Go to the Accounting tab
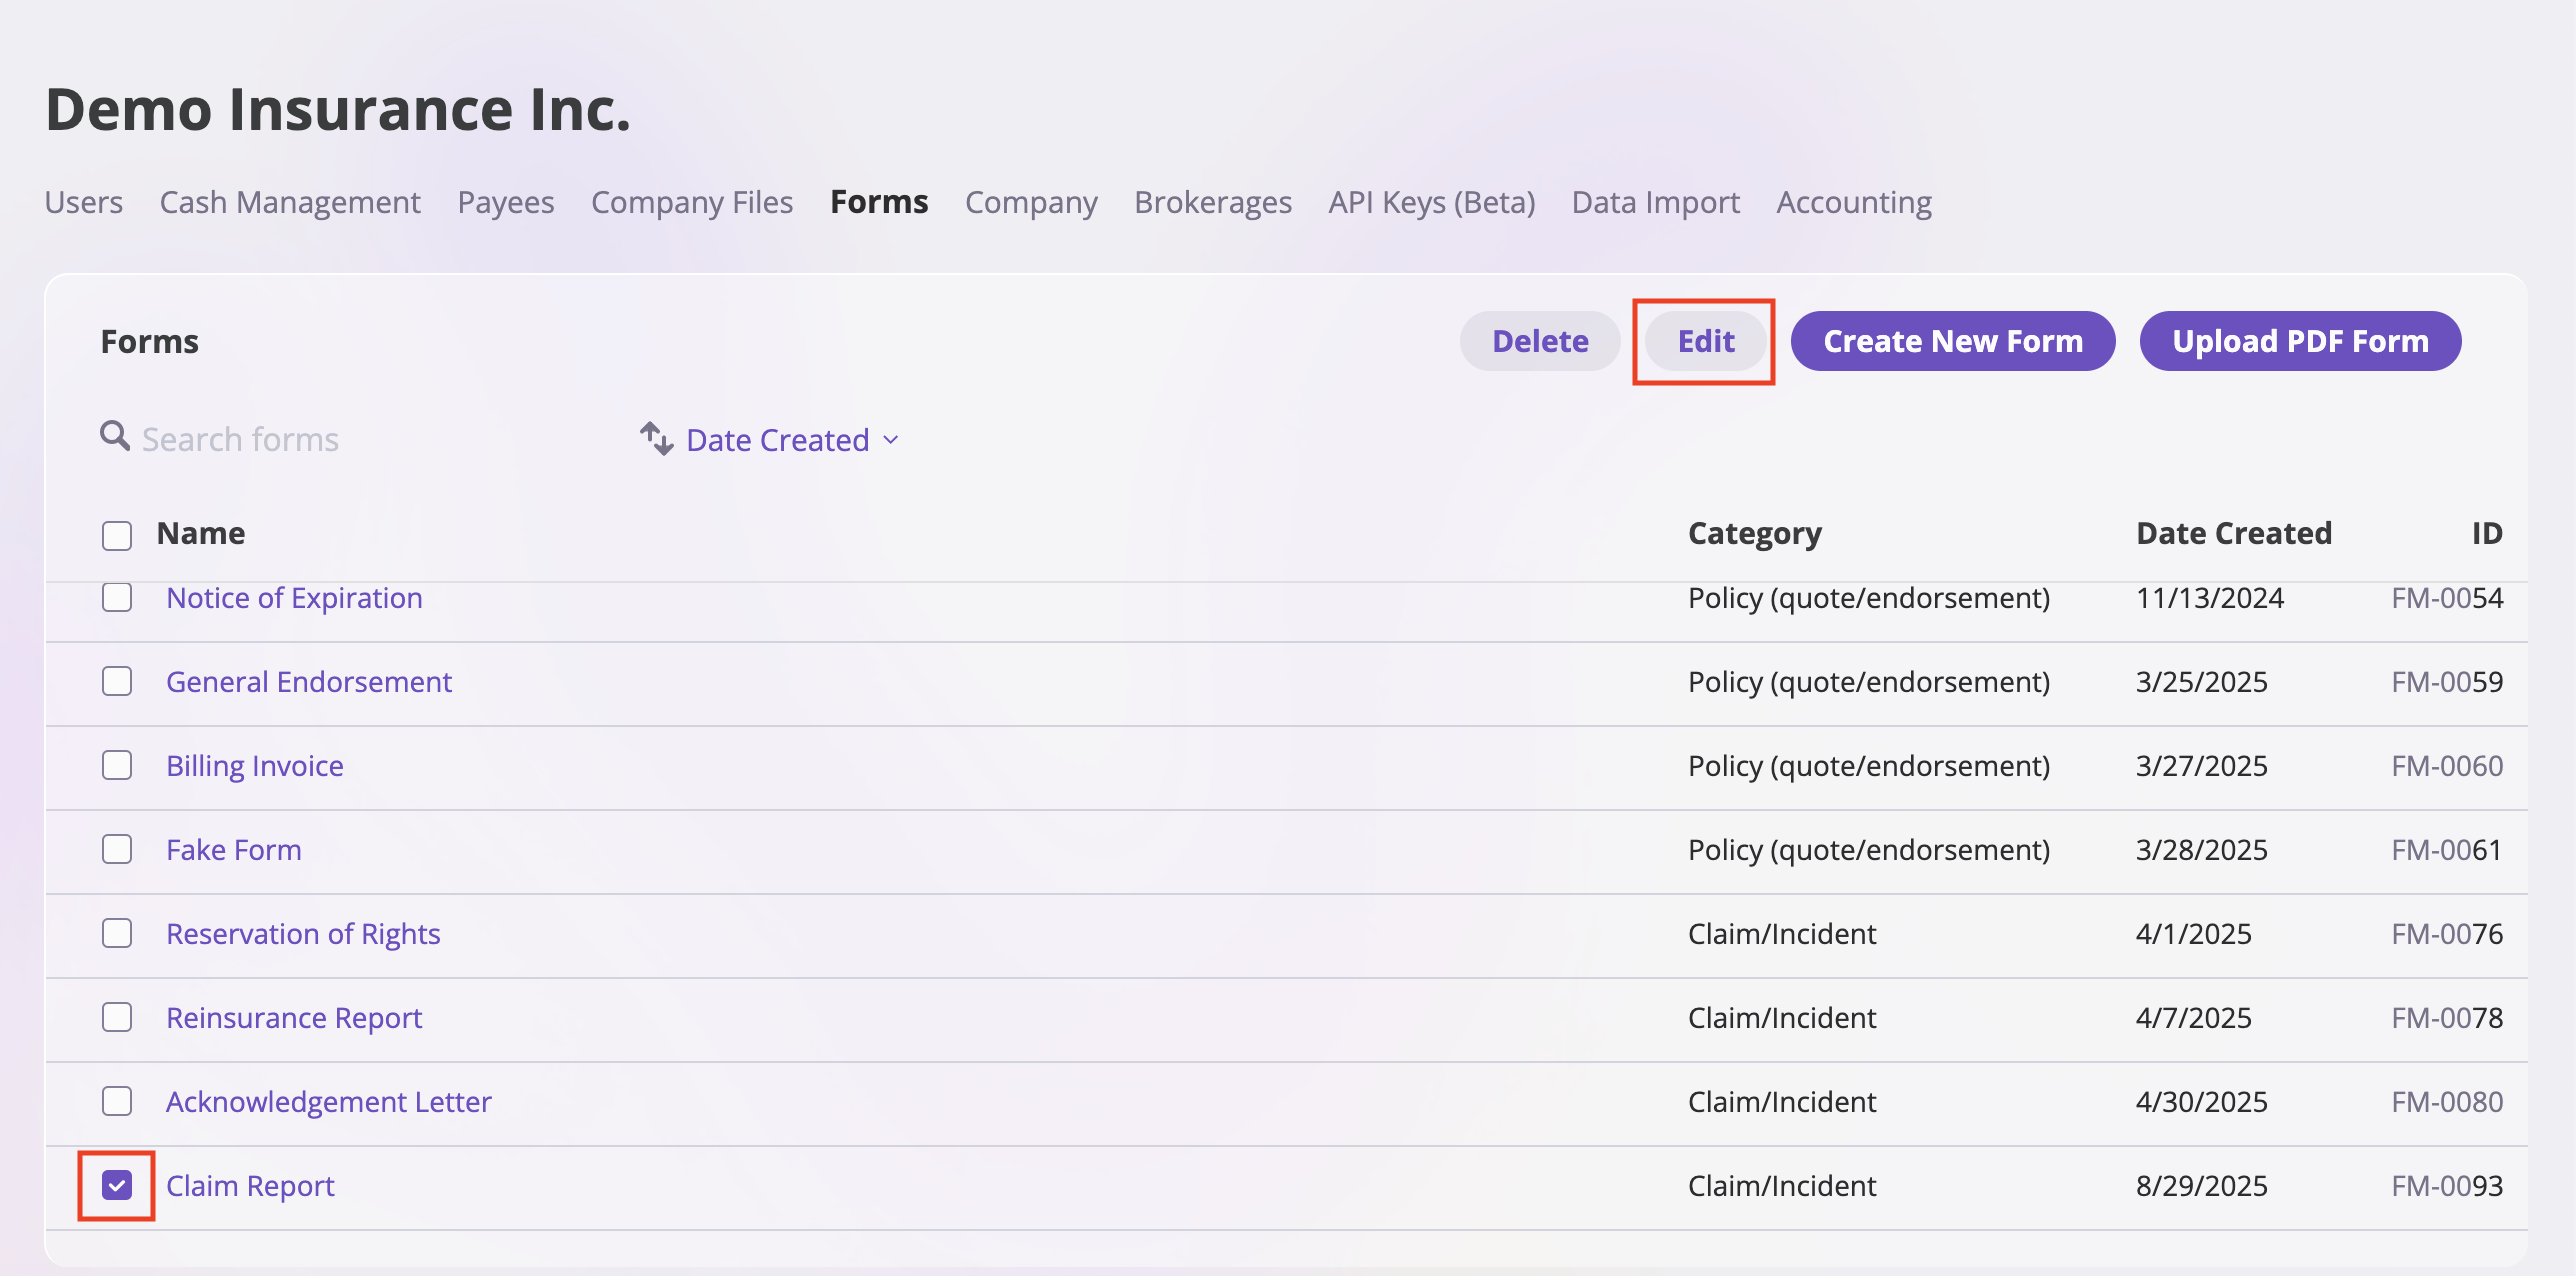The width and height of the screenshot is (2576, 1276). [x=1853, y=202]
